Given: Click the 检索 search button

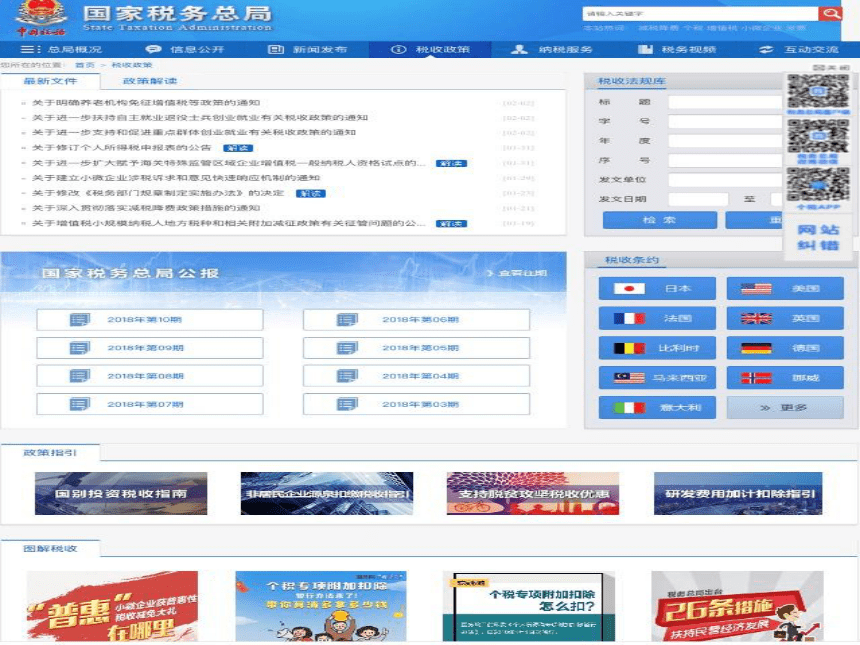Looking at the screenshot, I should (x=660, y=220).
